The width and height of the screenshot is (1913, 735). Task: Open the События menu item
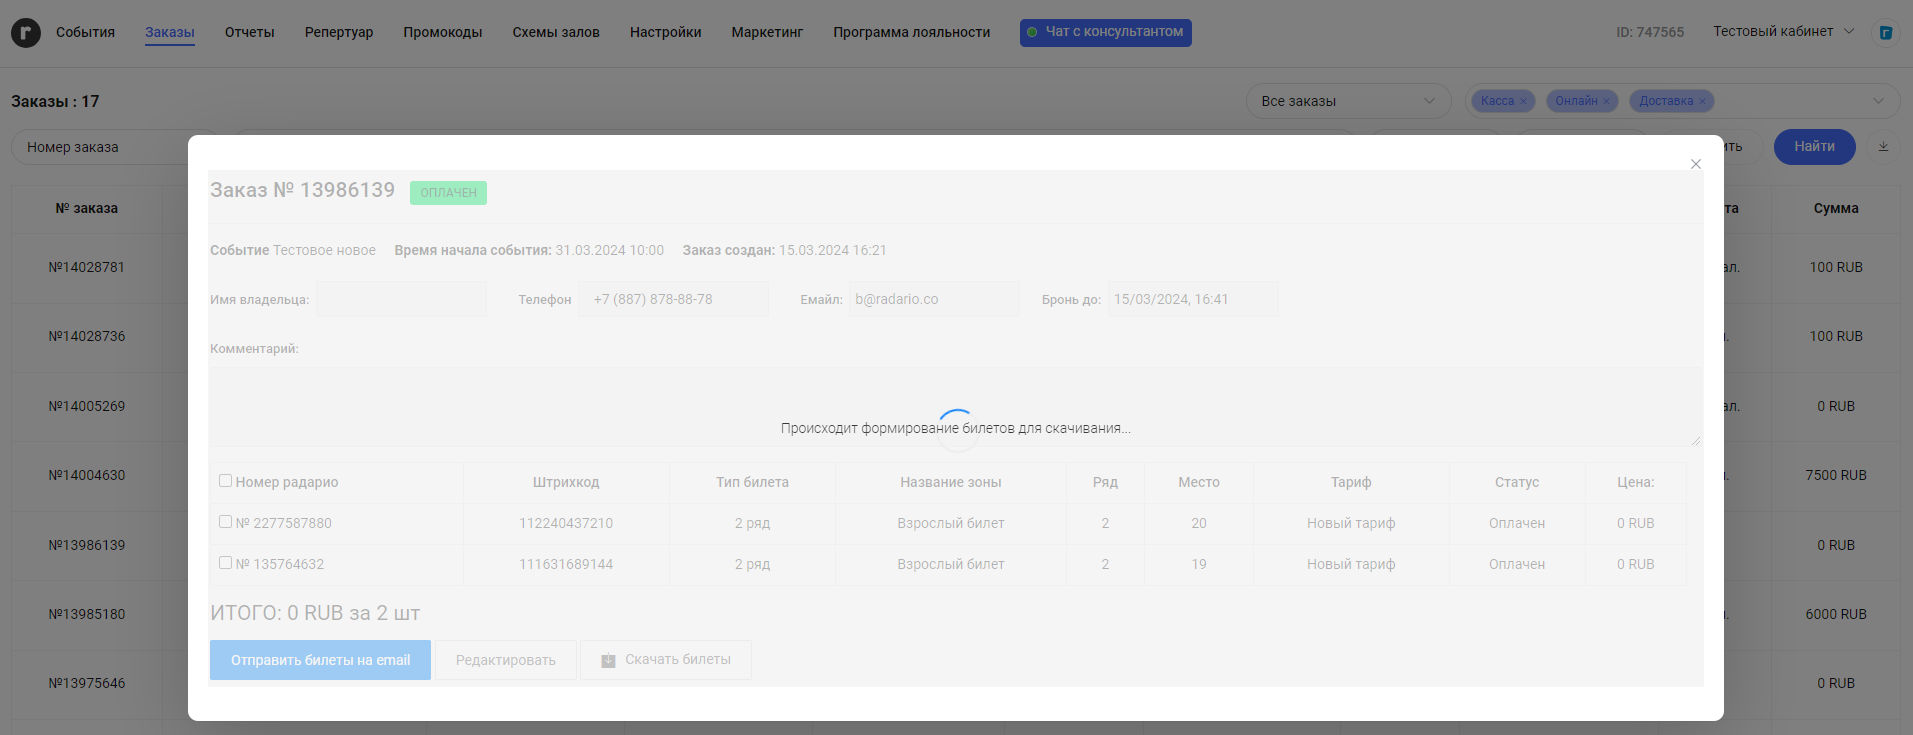[85, 32]
